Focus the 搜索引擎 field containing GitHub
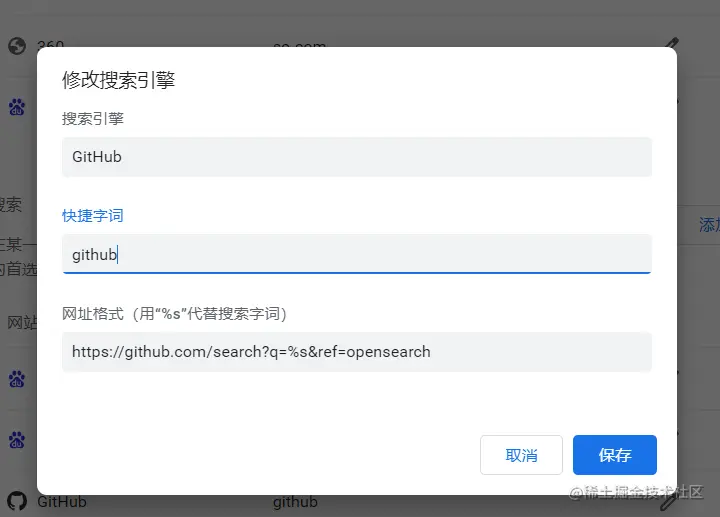The width and height of the screenshot is (720, 517). click(x=356, y=157)
